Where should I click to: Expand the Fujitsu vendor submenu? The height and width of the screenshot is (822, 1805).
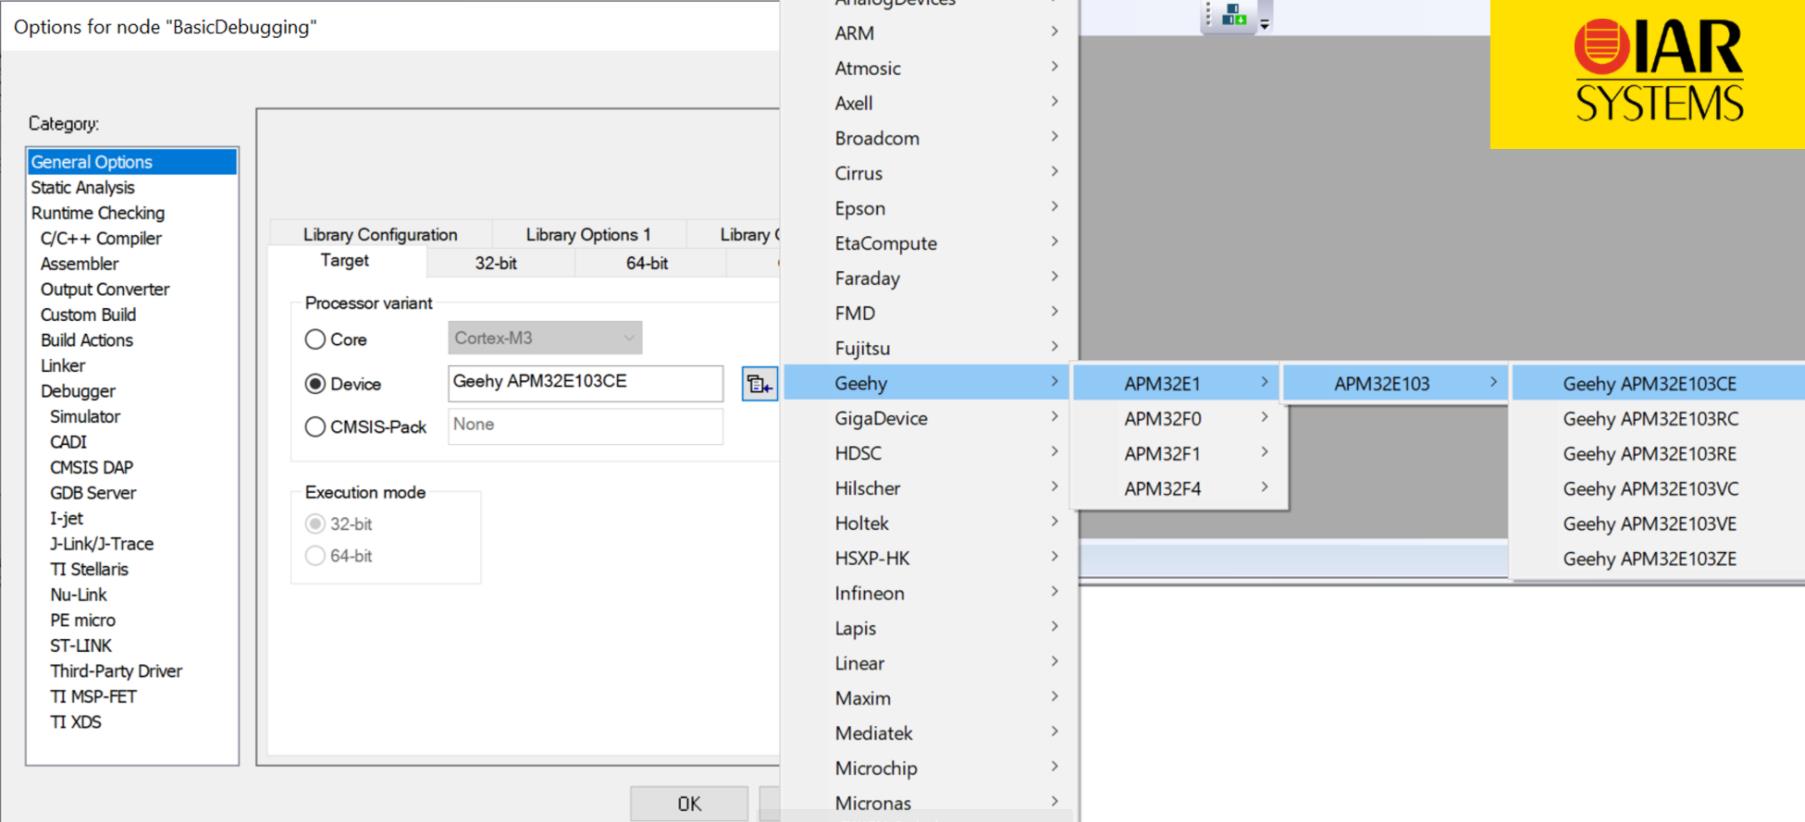928,348
